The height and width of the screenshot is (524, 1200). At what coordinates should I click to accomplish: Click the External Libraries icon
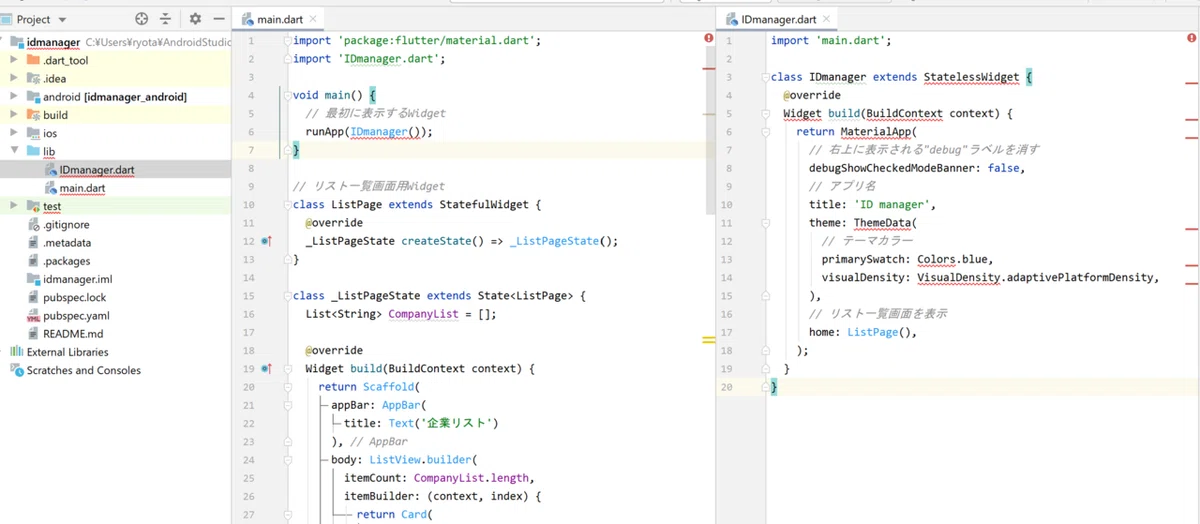[17, 352]
